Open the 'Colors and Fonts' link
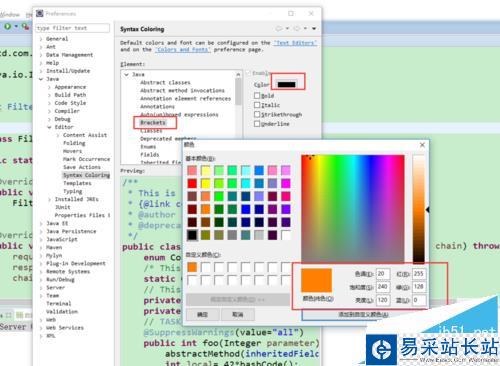500x366 pixels. tap(183, 50)
